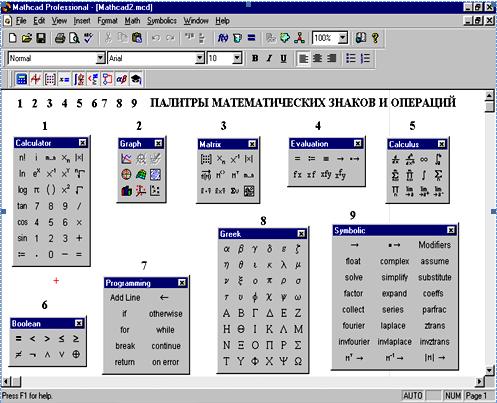The height and width of the screenshot is (403, 497).
Task: Close the Symbolic palette window
Action: pyautogui.click(x=451, y=230)
